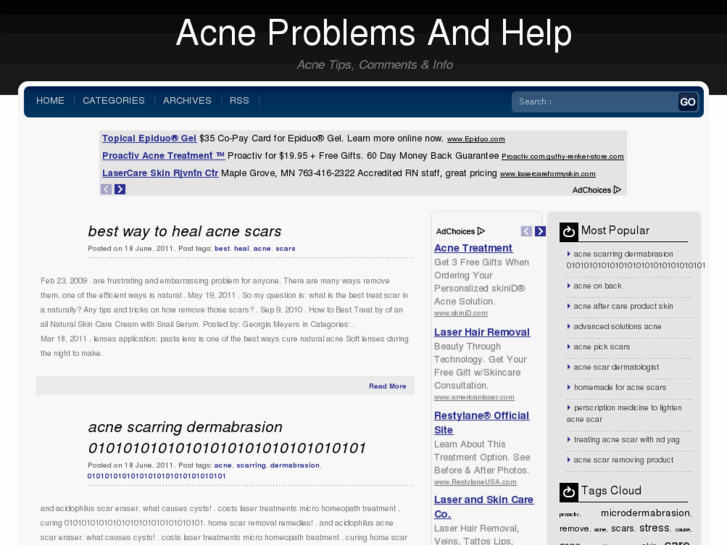727x545 pixels.
Task: Open the Proactiv Acne Treatment ad link
Action: coord(163,156)
